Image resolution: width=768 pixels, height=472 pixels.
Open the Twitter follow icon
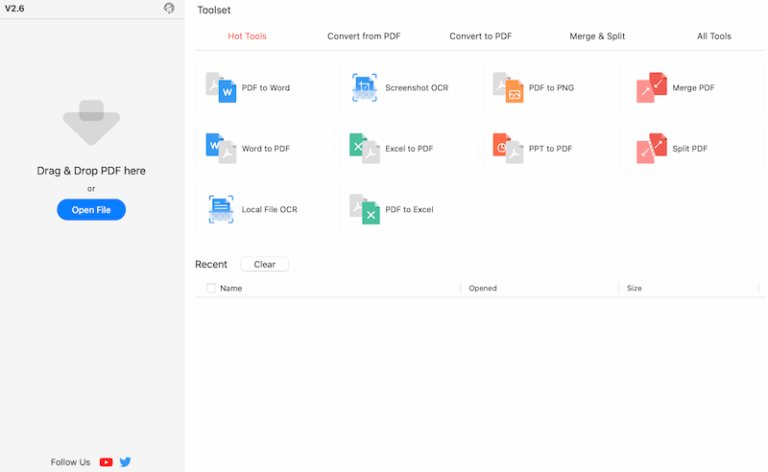(x=125, y=462)
